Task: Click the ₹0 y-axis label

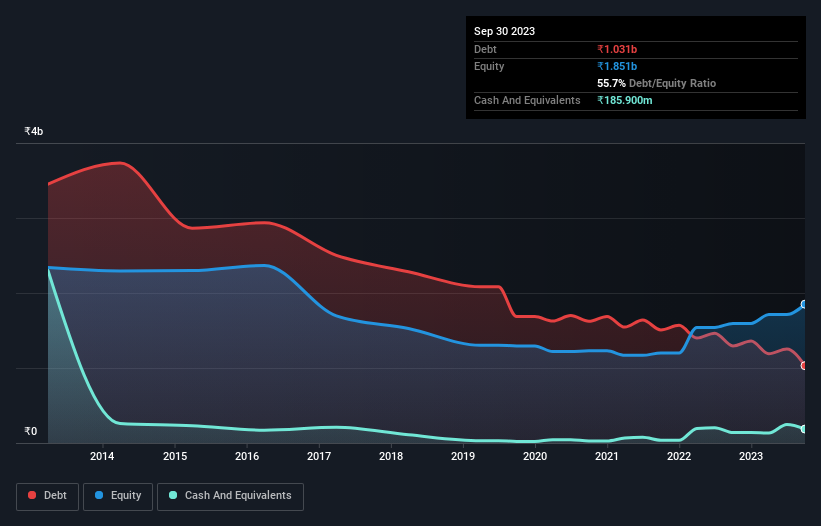Action: pos(30,431)
